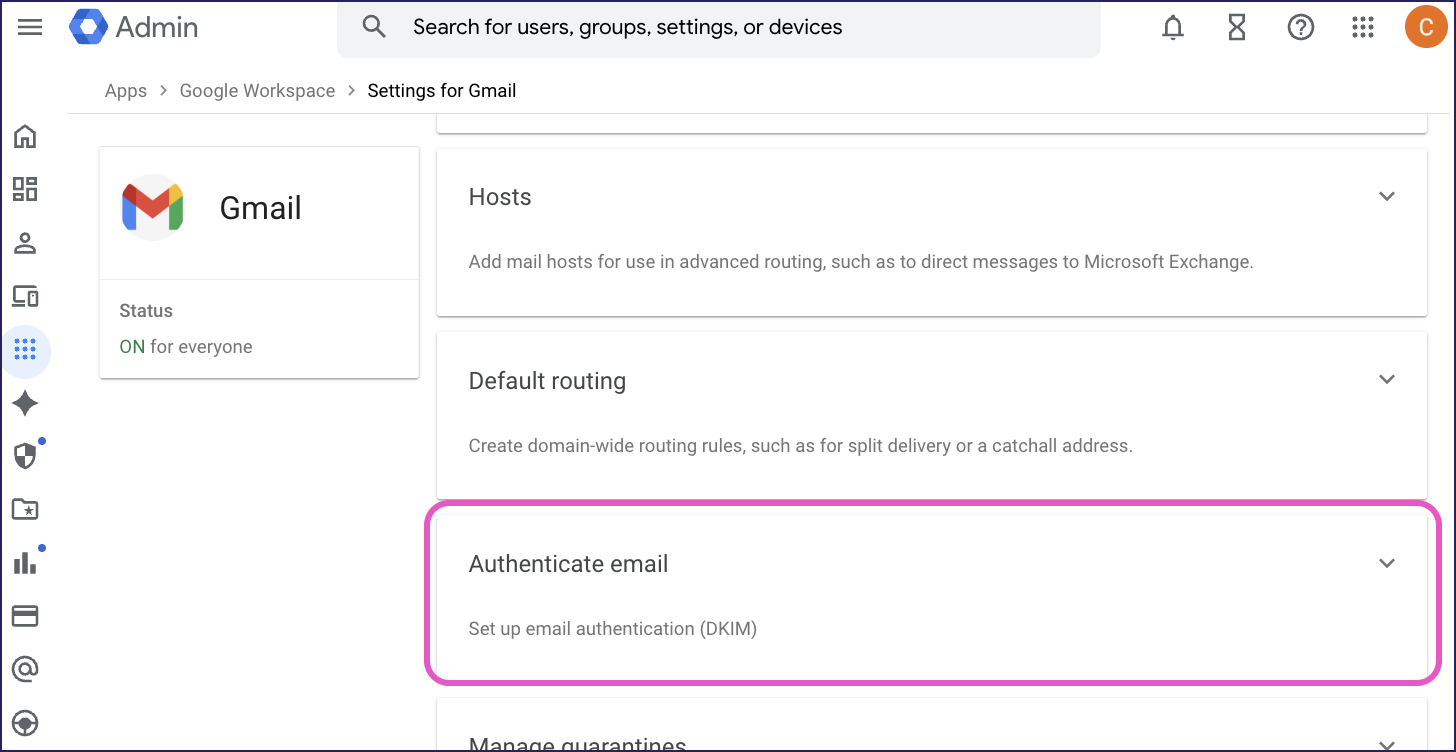The height and width of the screenshot is (752, 1456).
Task: Open Reporting bar chart in the sidebar
Action: coord(25,563)
